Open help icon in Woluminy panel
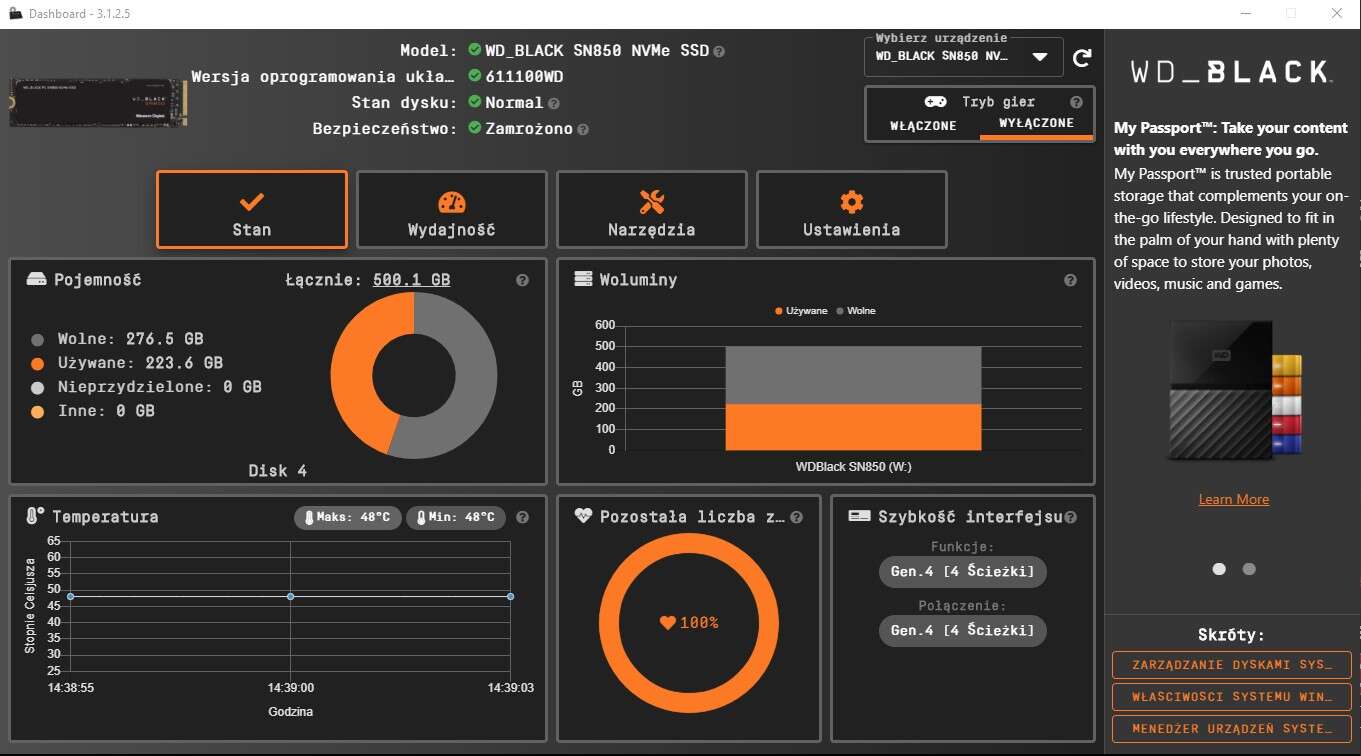The height and width of the screenshot is (756, 1361). click(x=1070, y=281)
